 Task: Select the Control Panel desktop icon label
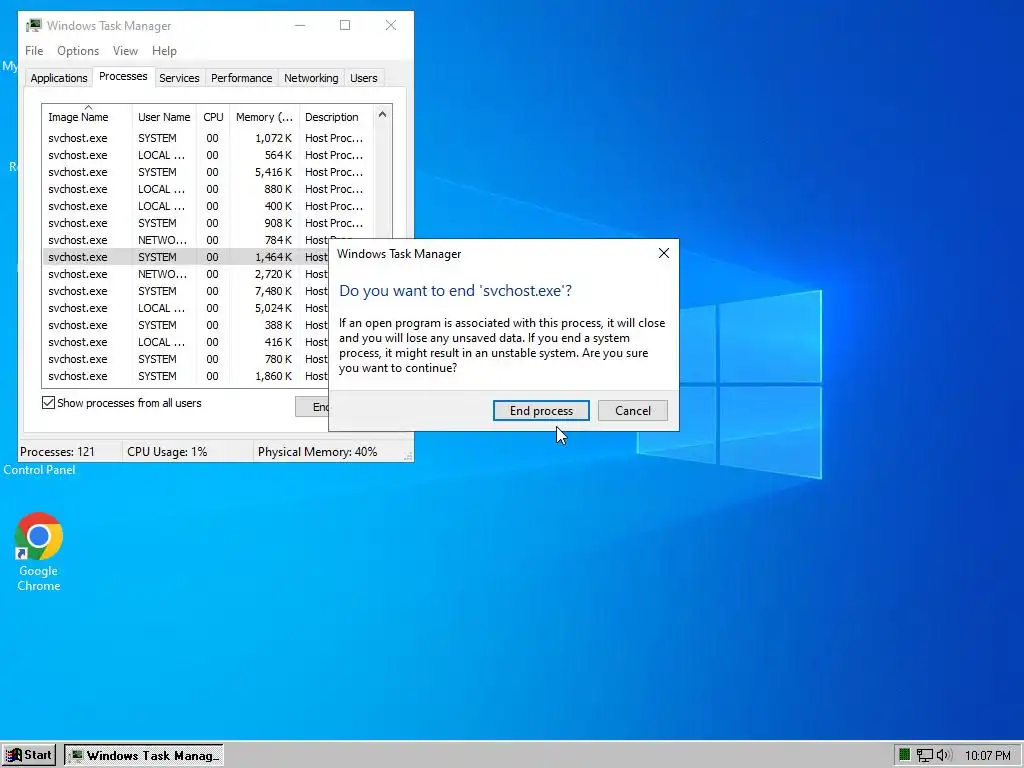click(39, 470)
